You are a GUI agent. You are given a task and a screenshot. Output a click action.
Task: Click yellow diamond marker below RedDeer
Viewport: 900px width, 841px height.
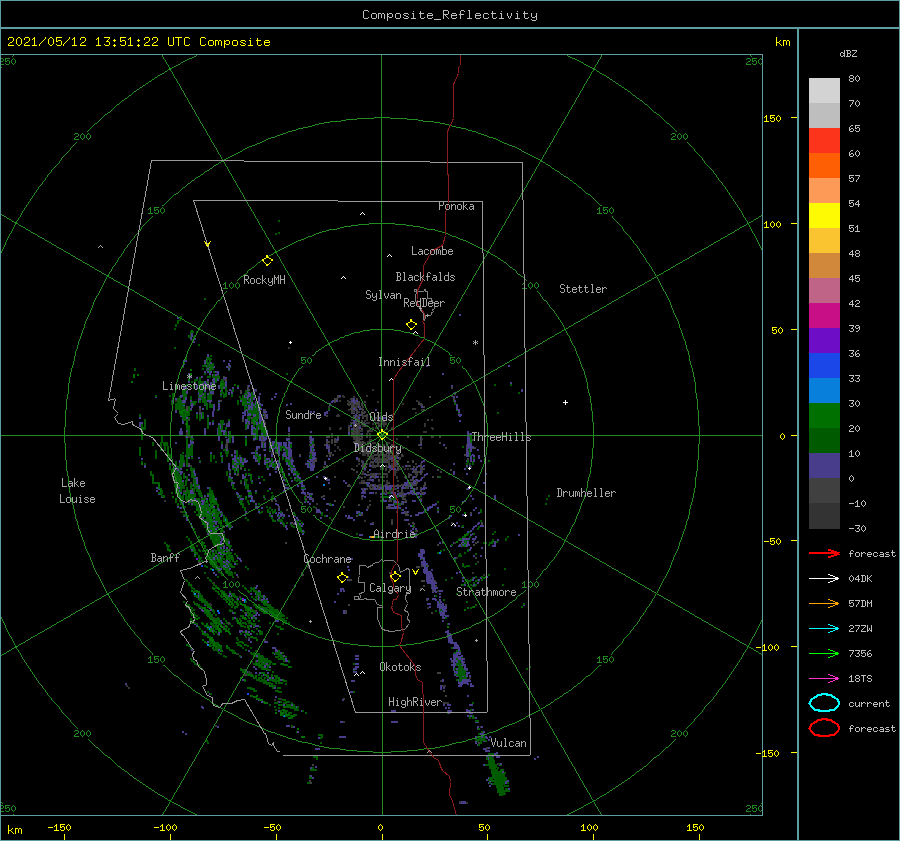411,325
